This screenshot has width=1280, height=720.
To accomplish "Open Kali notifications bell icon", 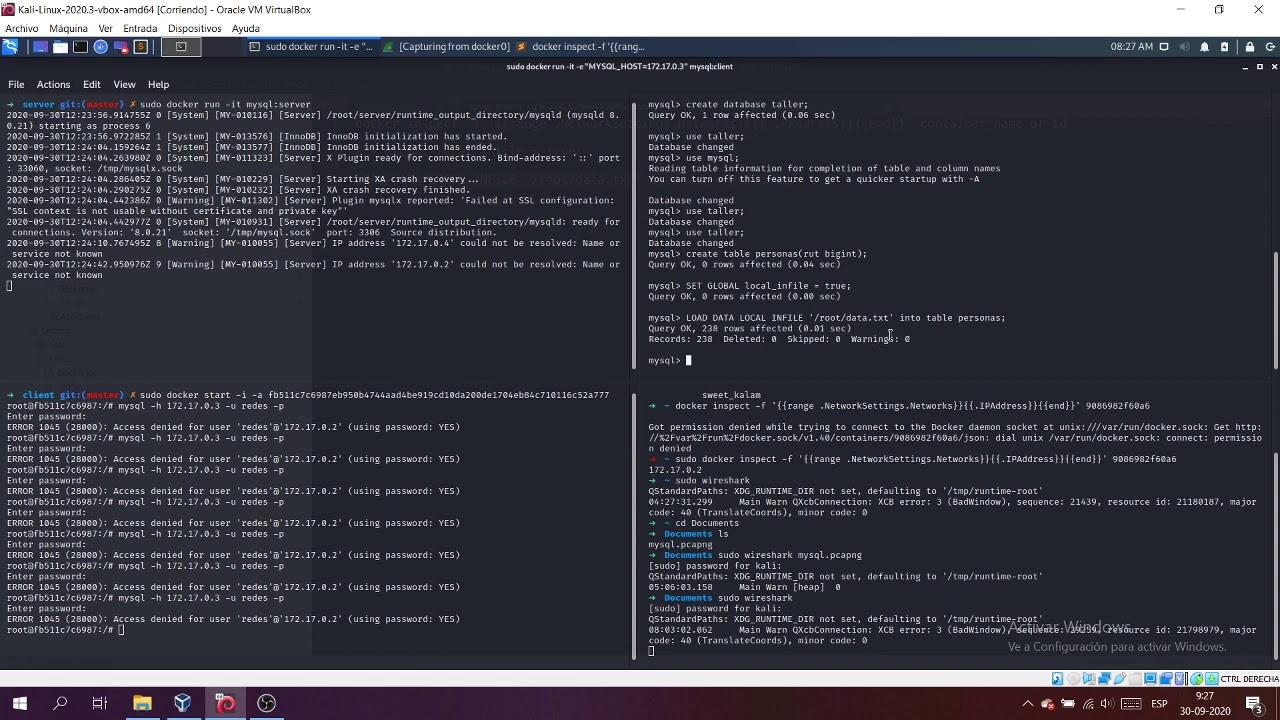I will 1204,47.
